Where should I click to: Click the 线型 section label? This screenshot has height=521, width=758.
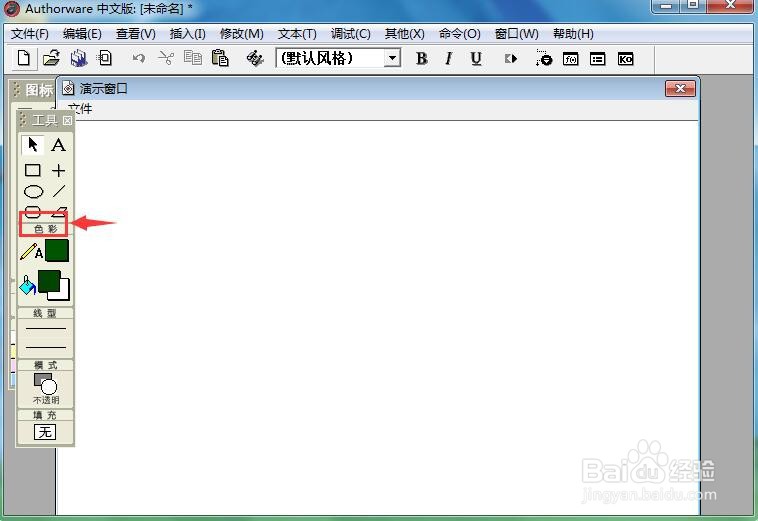click(x=45, y=313)
